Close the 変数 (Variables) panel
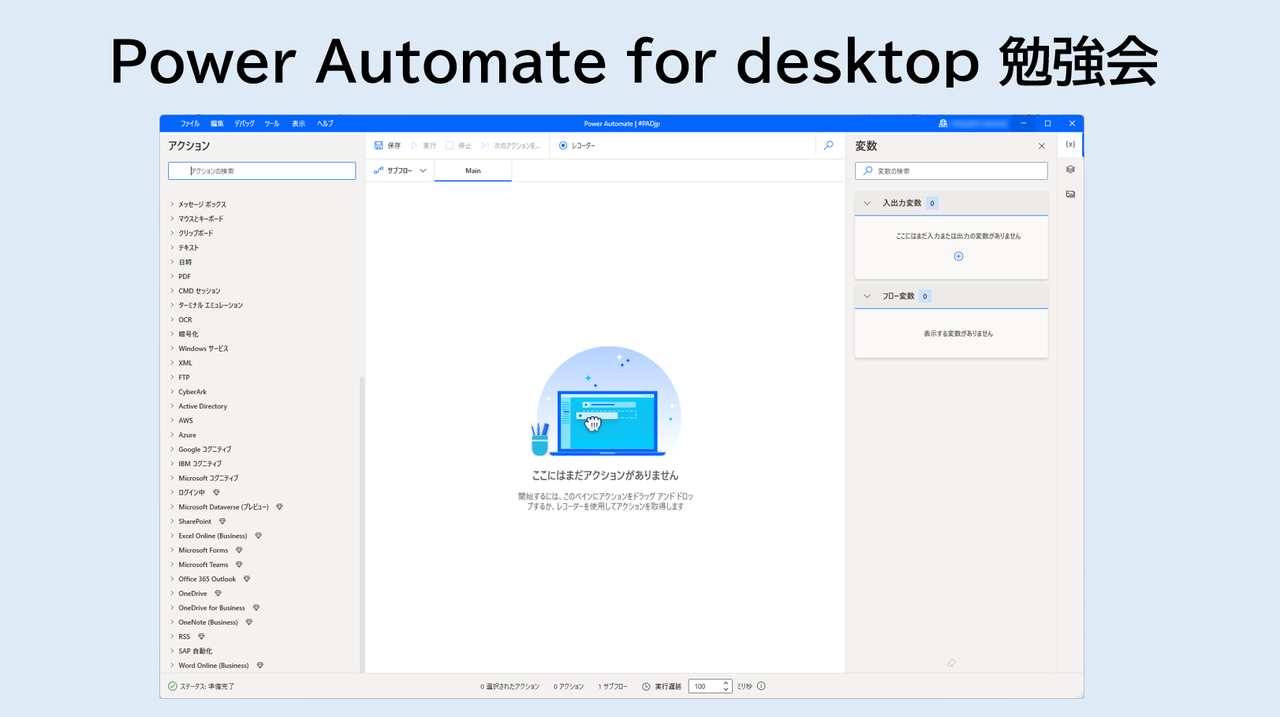The width and height of the screenshot is (1280, 717). (x=1041, y=145)
